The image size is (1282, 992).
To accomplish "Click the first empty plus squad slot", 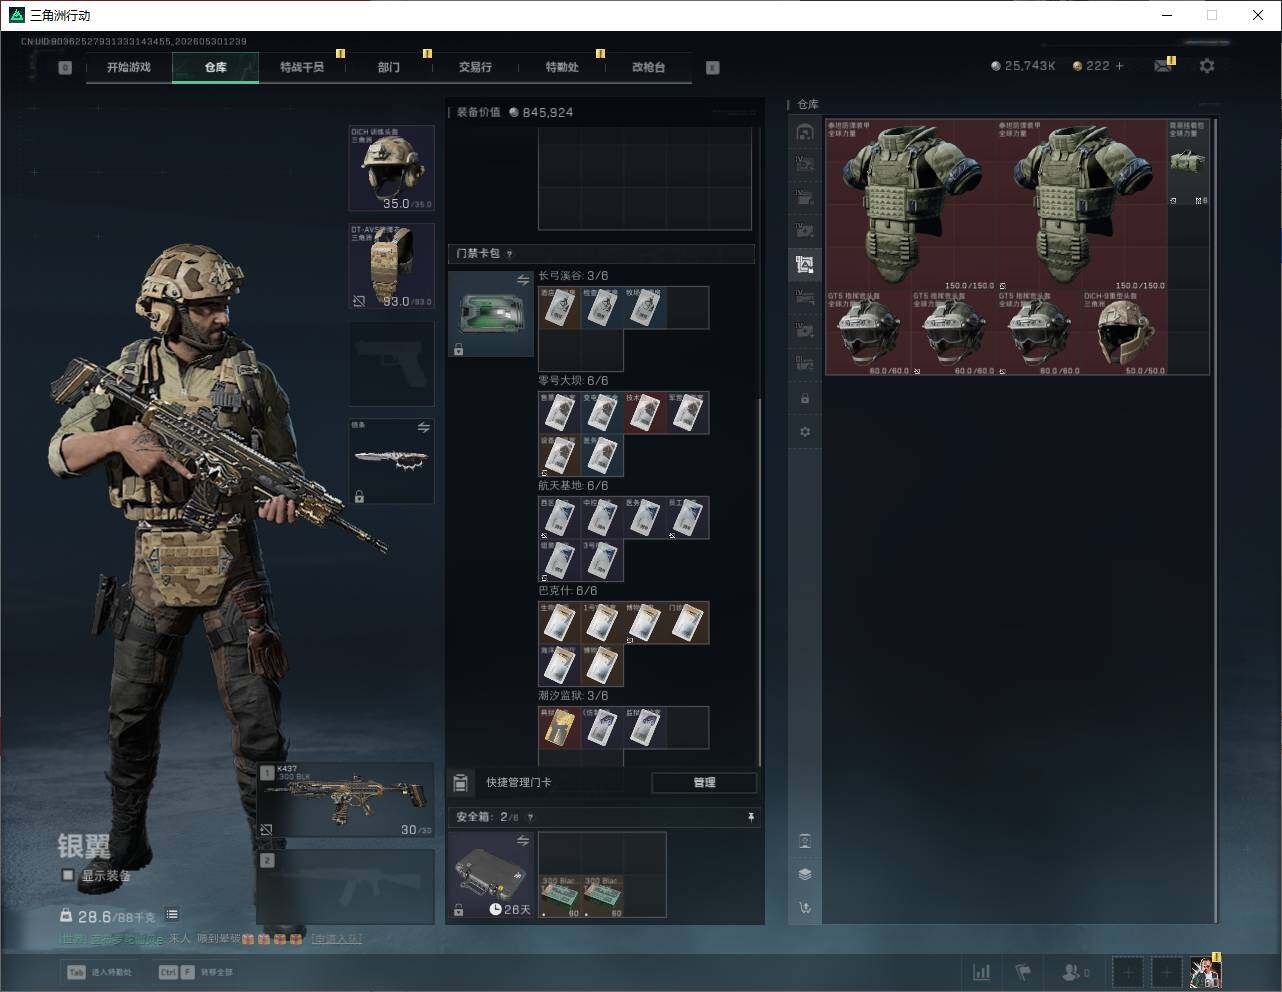I will point(1128,972).
